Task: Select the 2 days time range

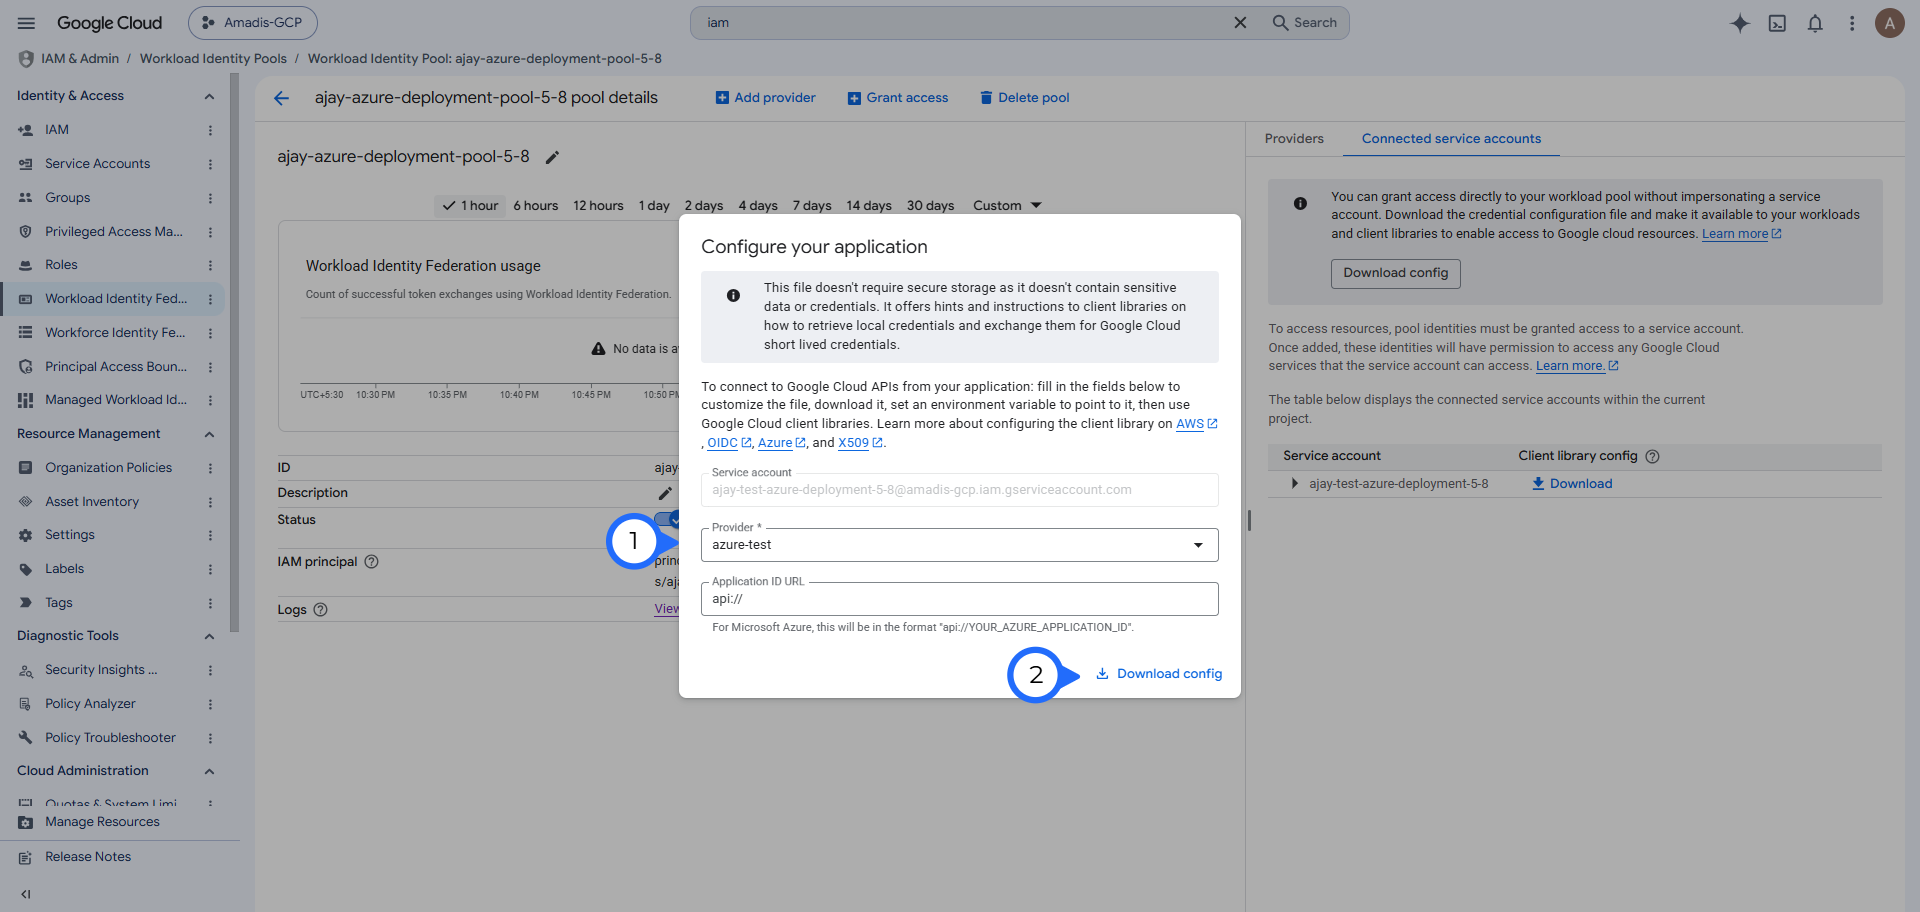Action: point(704,206)
